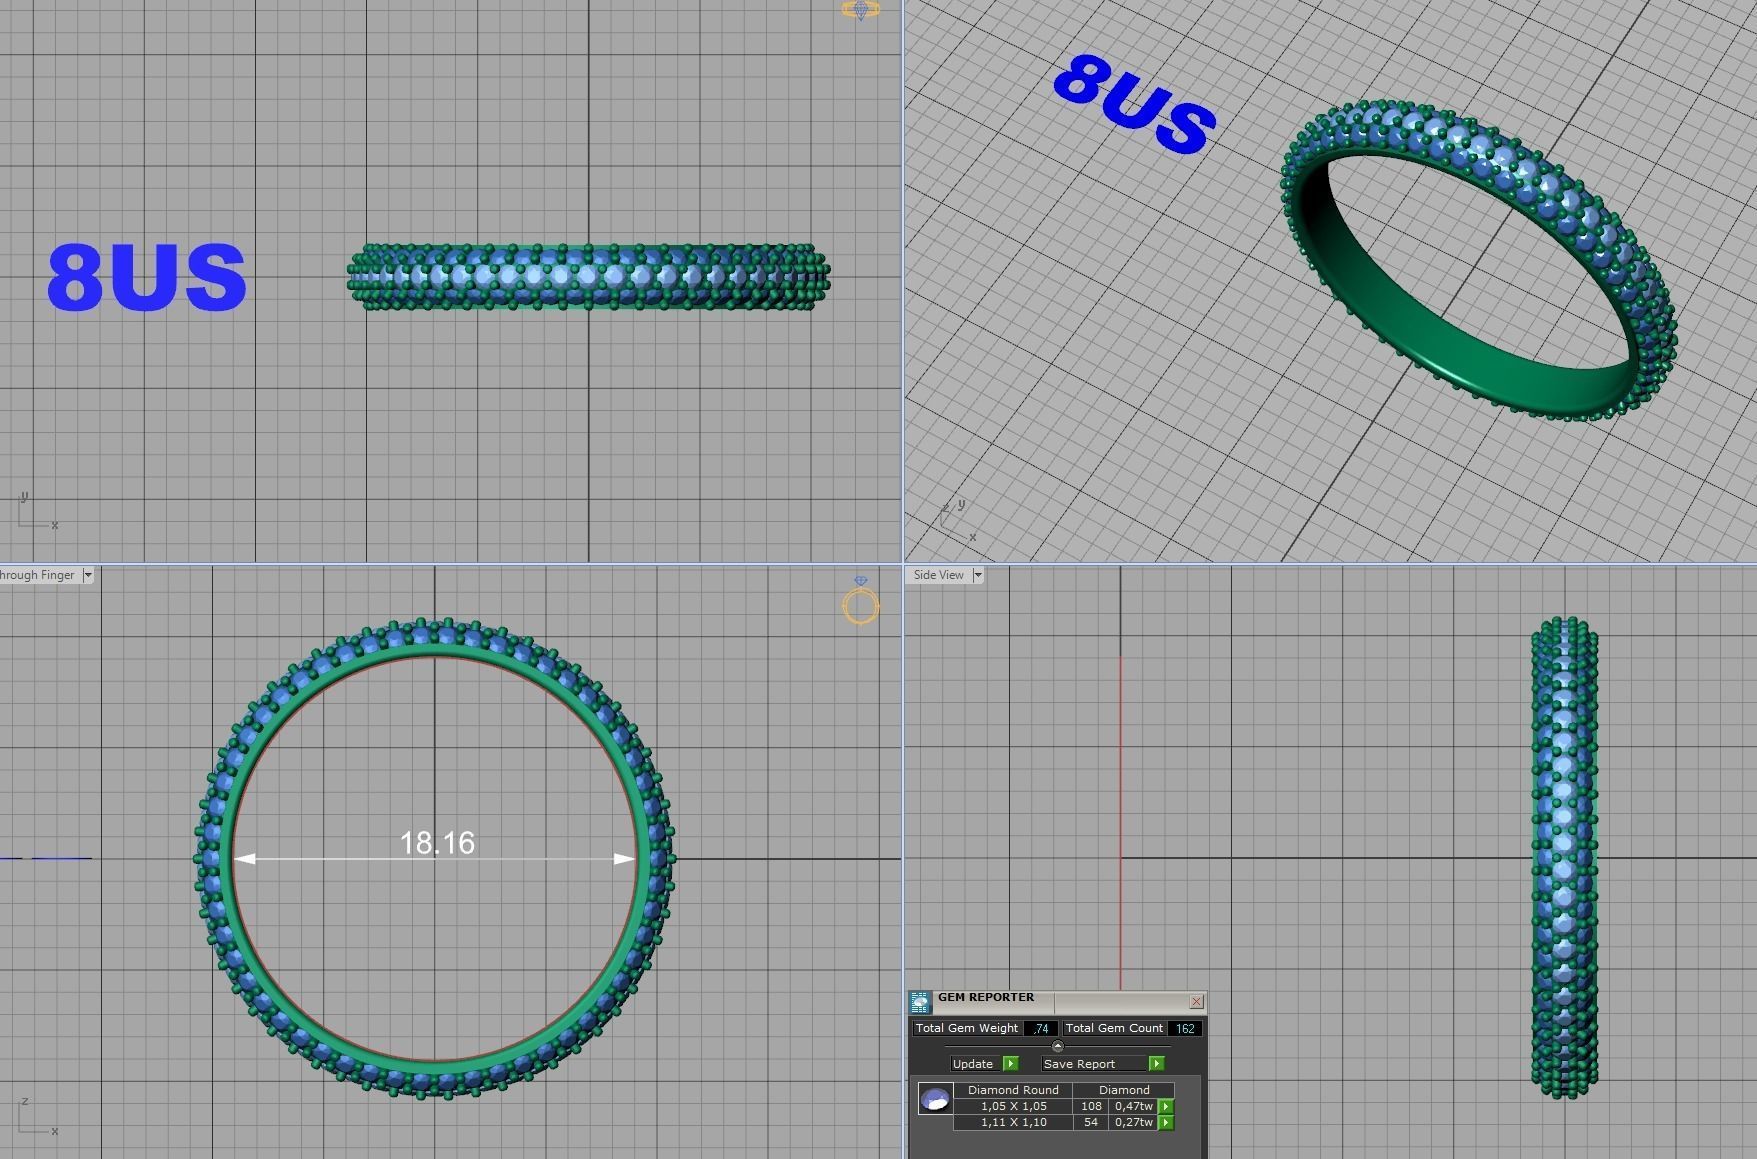Click the 18.16 dimension label

pyautogui.click(x=437, y=843)
